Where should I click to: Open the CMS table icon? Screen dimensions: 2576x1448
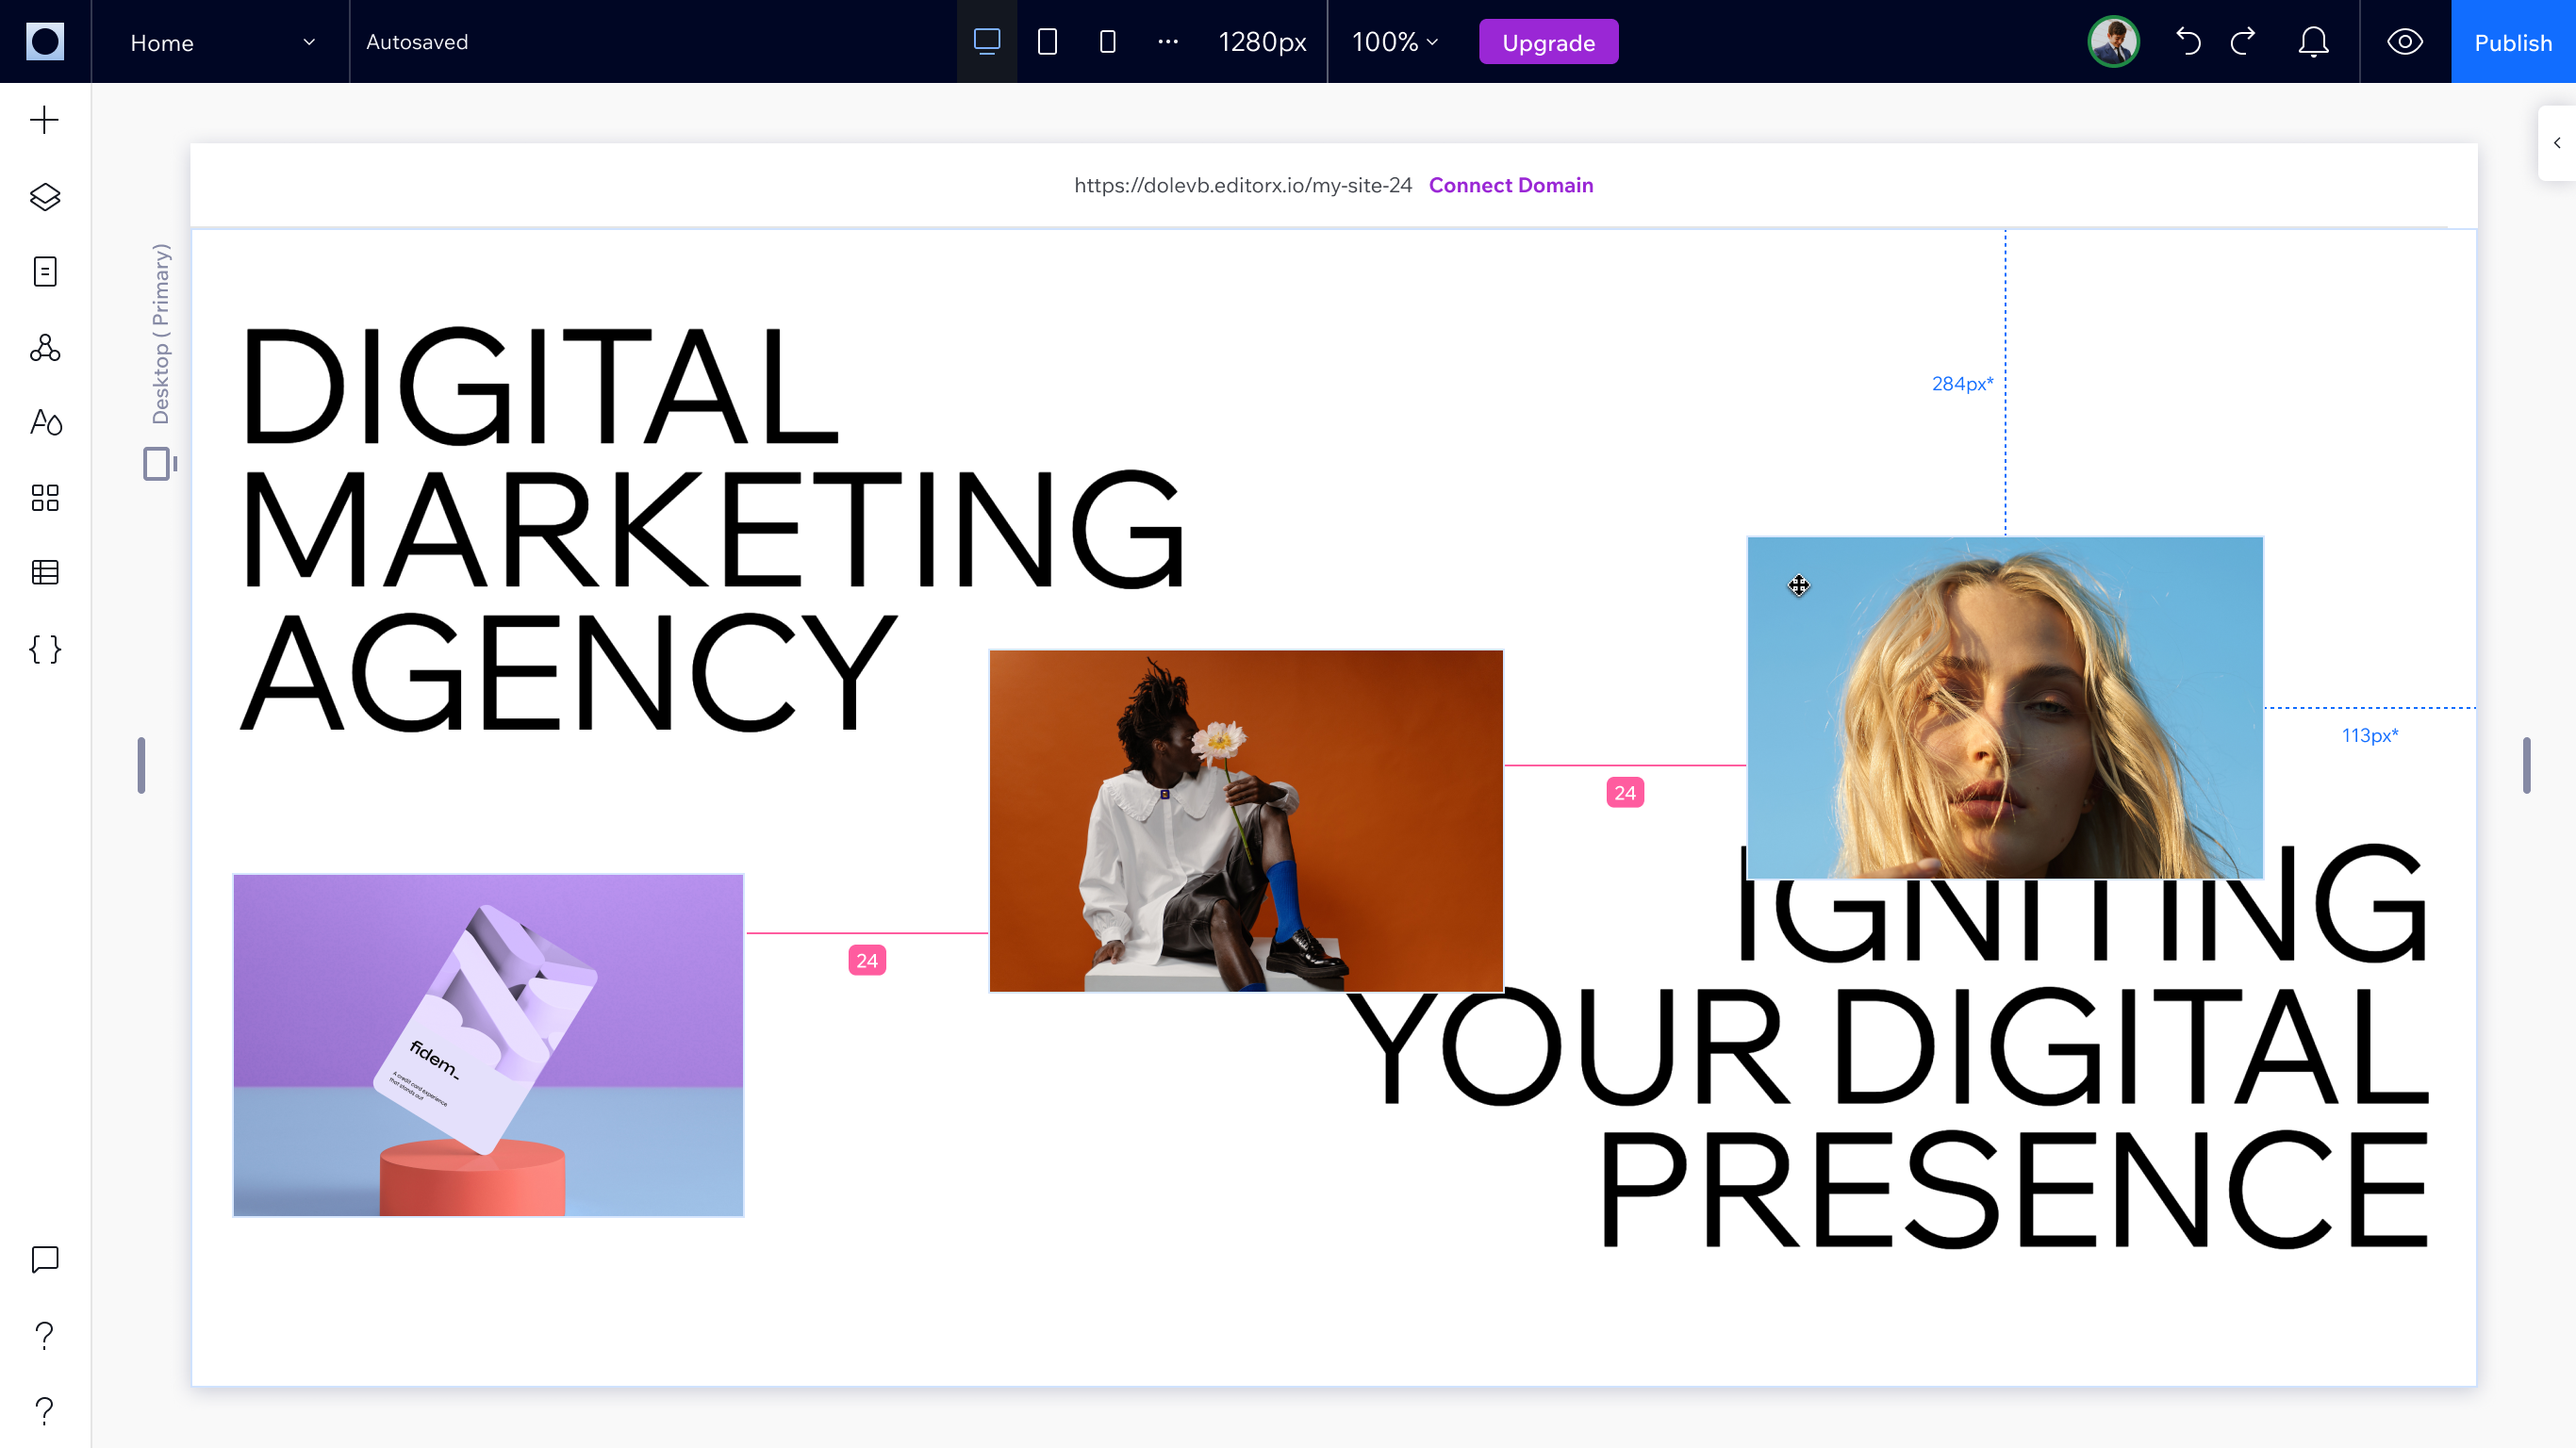pyautogui.click(x=45, y=573)
